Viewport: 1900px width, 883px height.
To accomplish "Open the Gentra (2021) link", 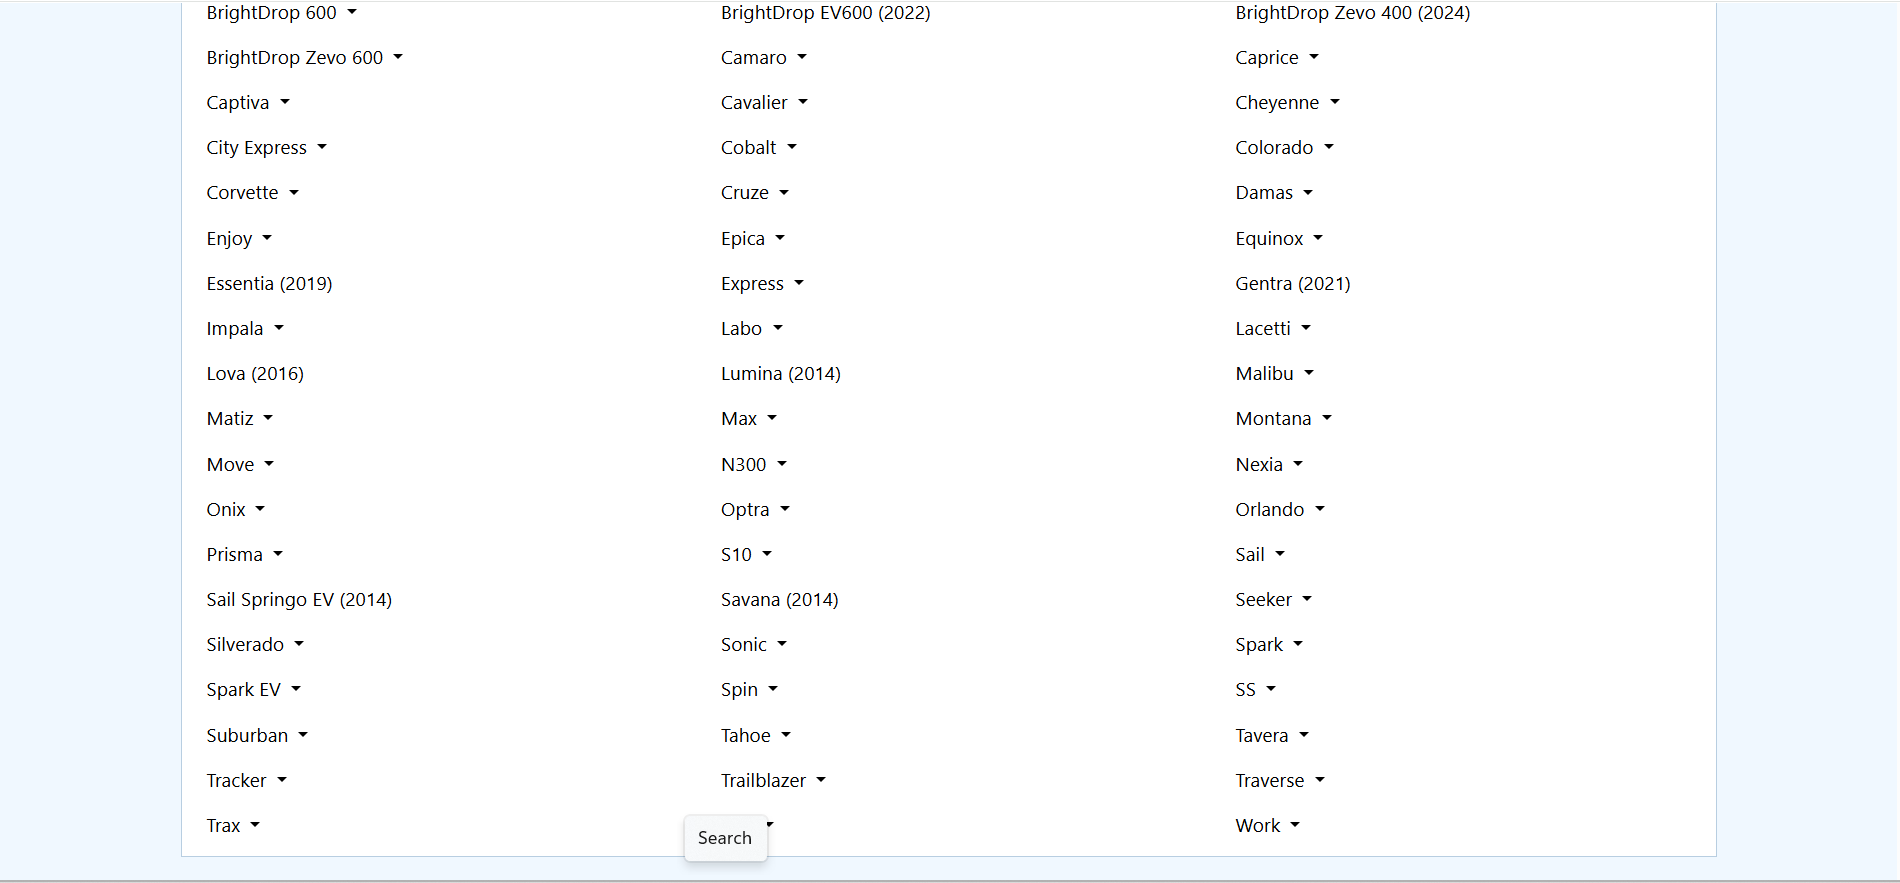I will (1292, 284).
